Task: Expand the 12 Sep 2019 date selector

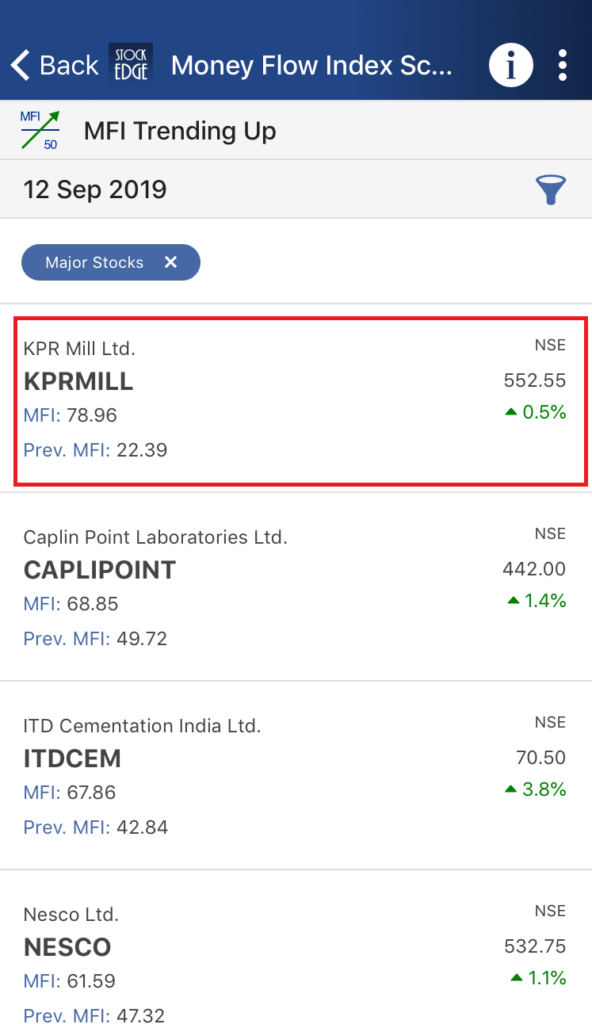Action: coord(95,189)
